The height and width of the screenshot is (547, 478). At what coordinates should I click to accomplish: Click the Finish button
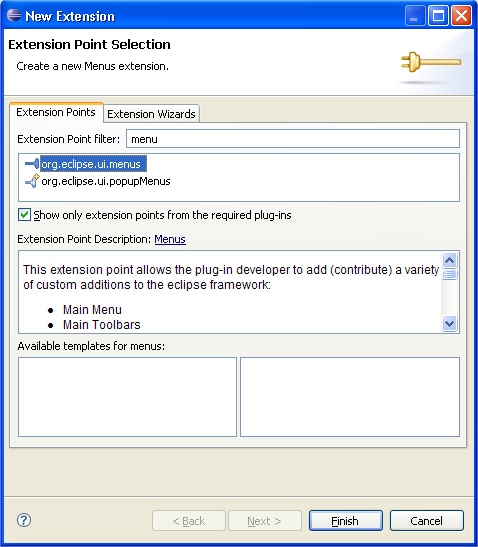click(345, 521)
